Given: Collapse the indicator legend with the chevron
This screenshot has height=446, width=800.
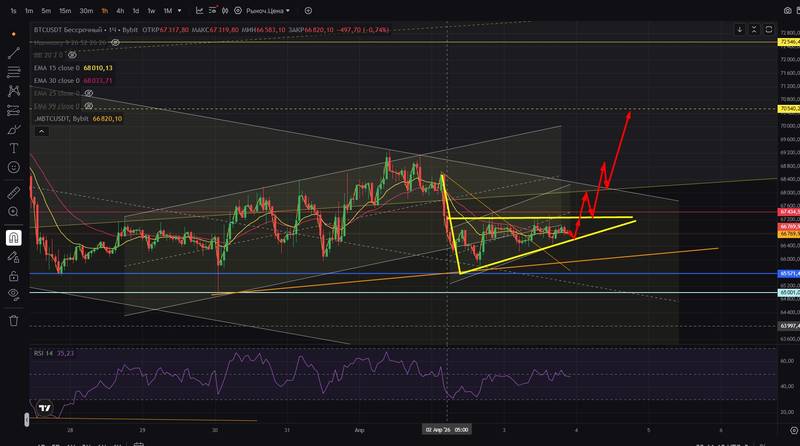Looking at the screenshot, I should point(42,132).
